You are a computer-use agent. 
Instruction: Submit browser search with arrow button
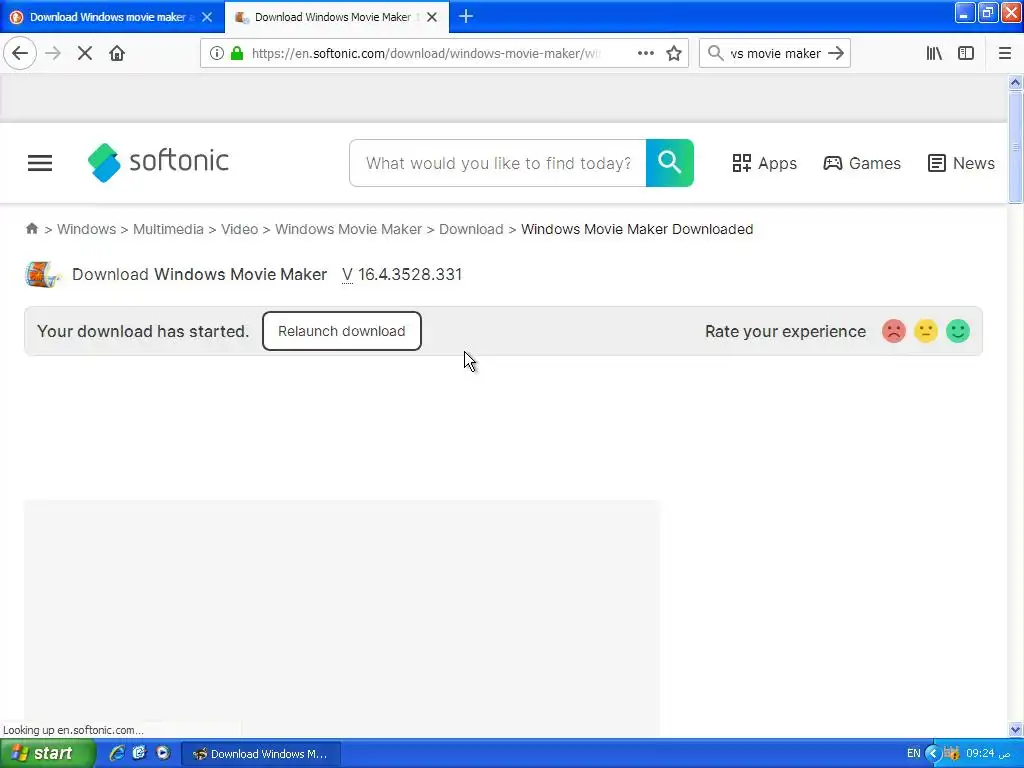click(836, 54)
